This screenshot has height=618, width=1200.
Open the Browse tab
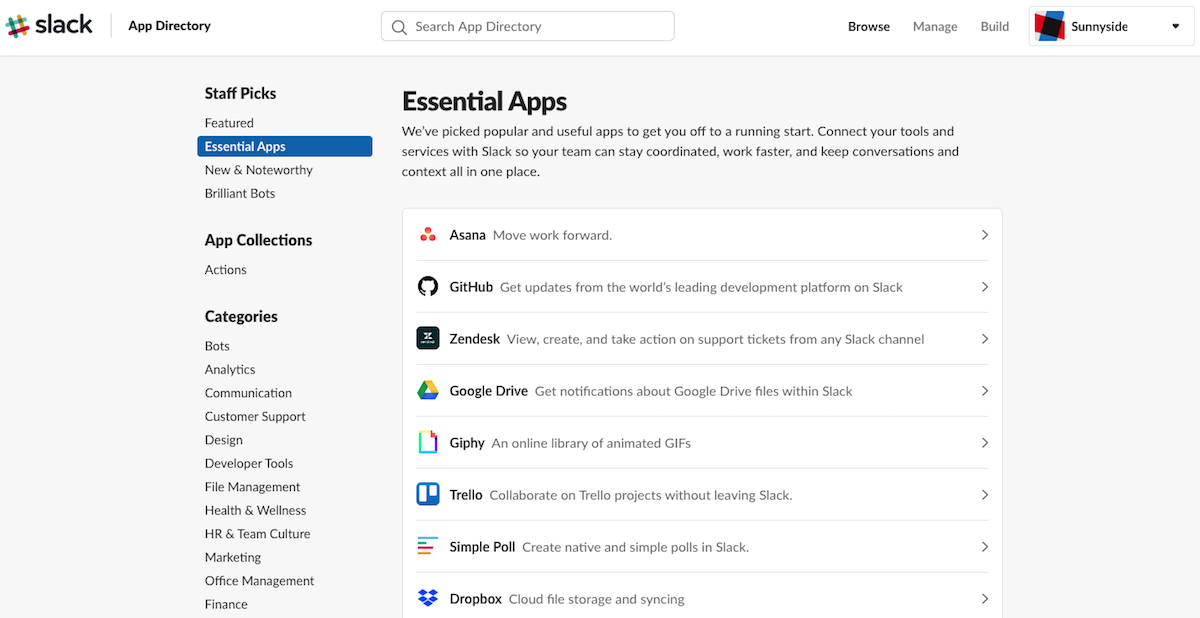pos(869,27)
